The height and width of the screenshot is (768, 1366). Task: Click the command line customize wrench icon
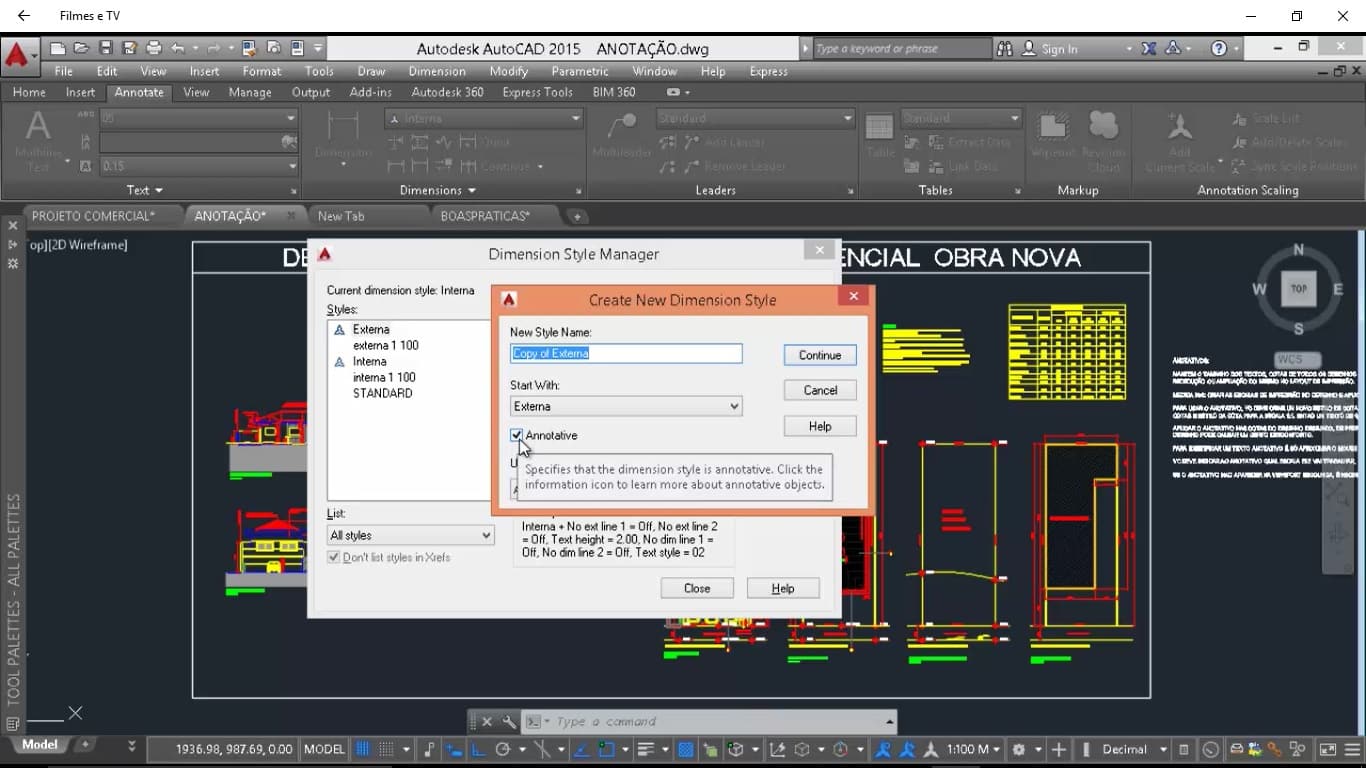point(508,722)
